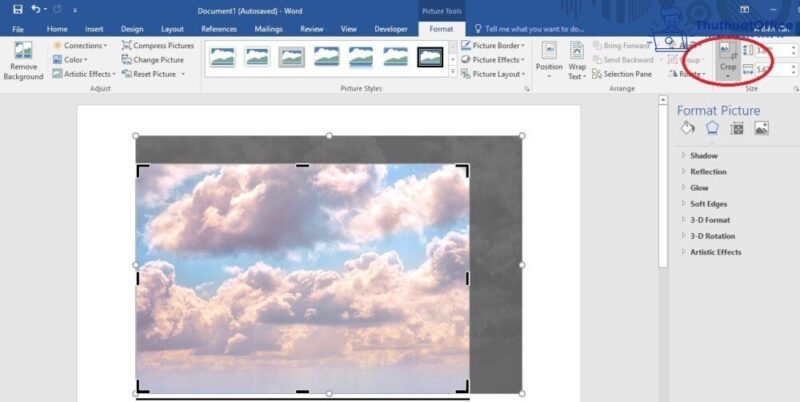Expand the Soft Edges section
Viewport: 800px width, 402px height.
coord(708,204)
